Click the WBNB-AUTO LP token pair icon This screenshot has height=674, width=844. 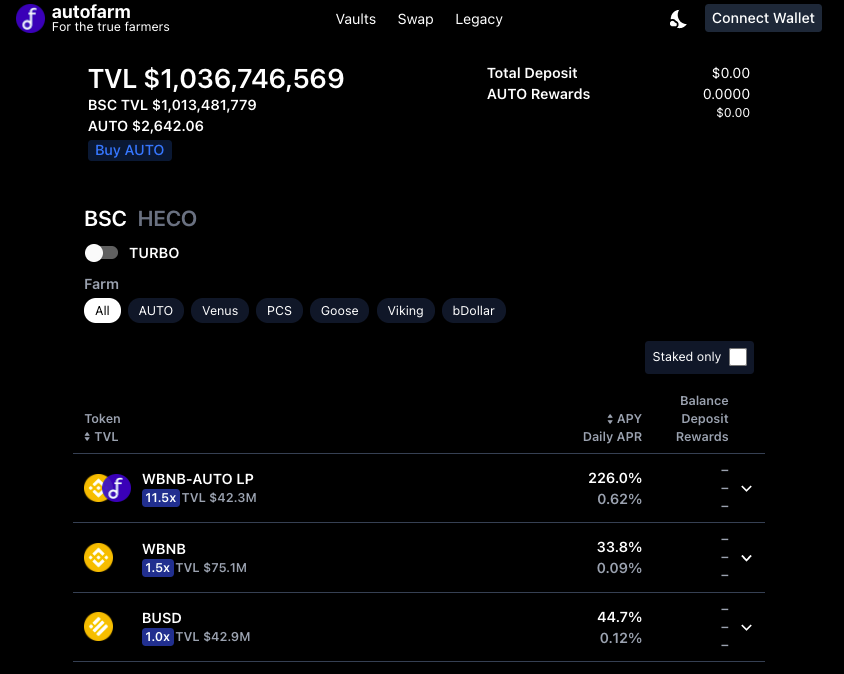pyautogui.click(x=108, y=488)
